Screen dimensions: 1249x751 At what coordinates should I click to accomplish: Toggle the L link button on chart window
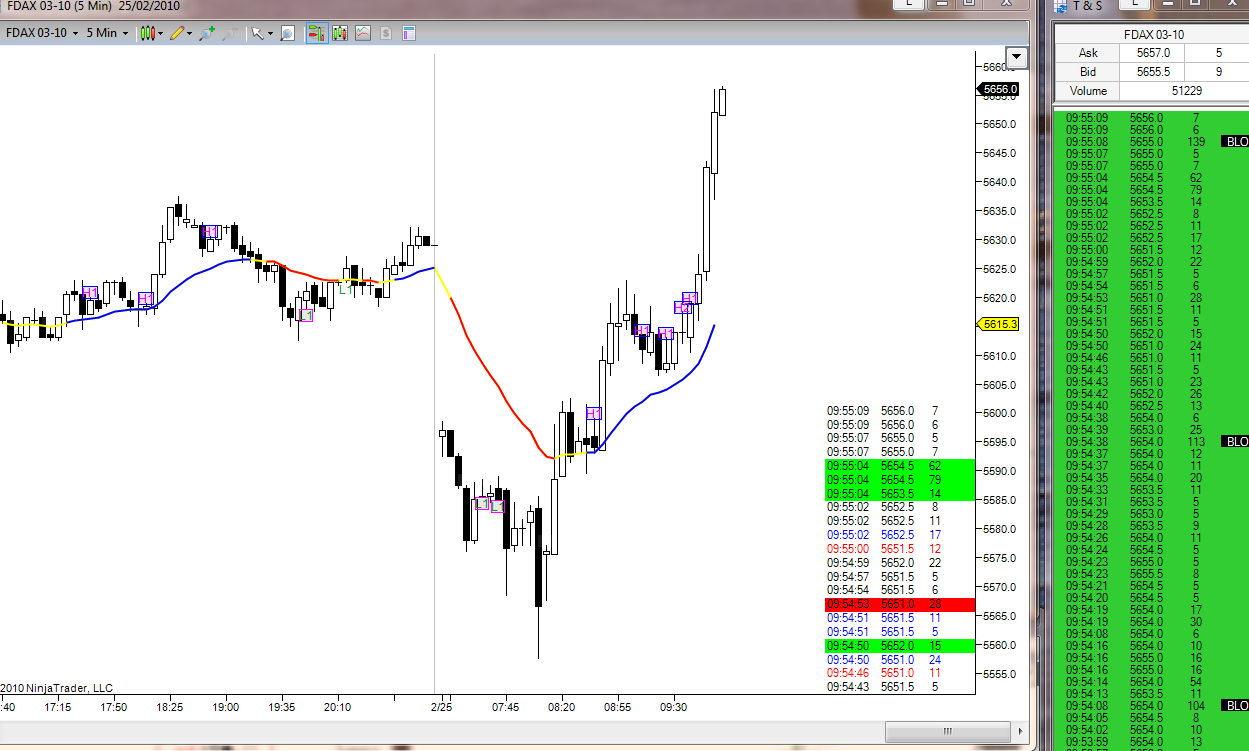pos(909,4)
